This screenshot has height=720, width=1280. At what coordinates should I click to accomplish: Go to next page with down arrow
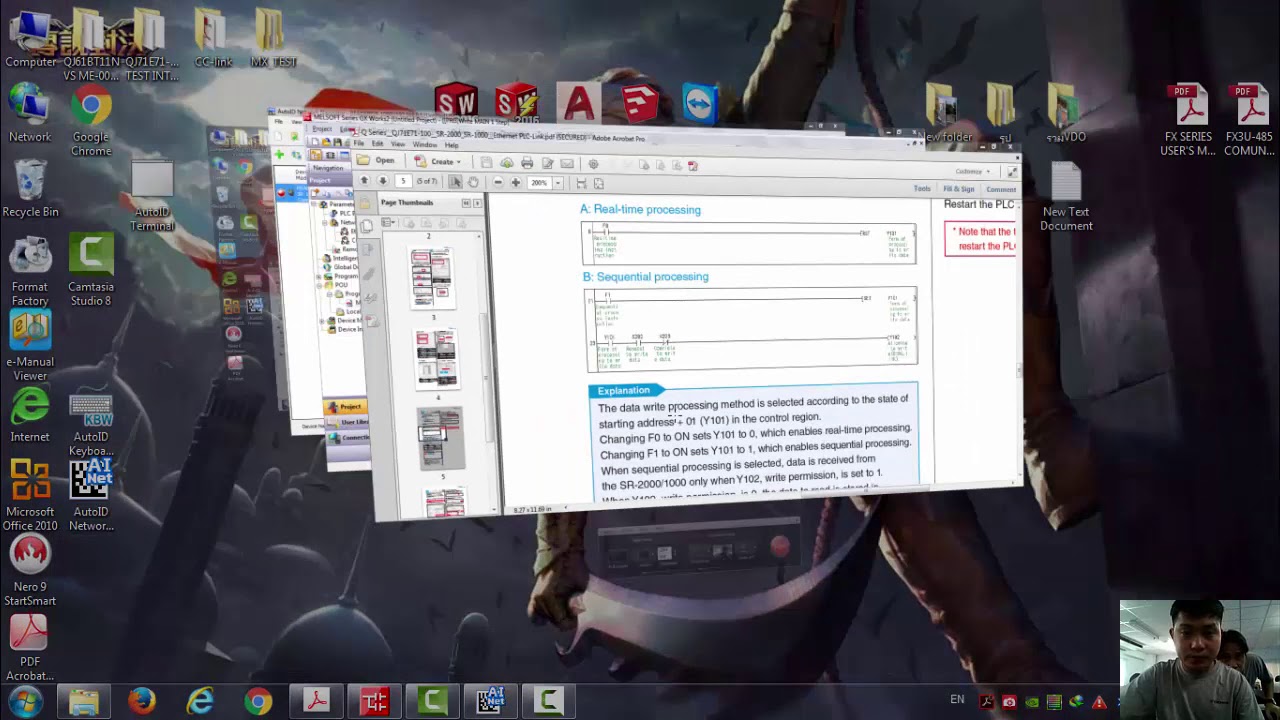tap(383, 180)
